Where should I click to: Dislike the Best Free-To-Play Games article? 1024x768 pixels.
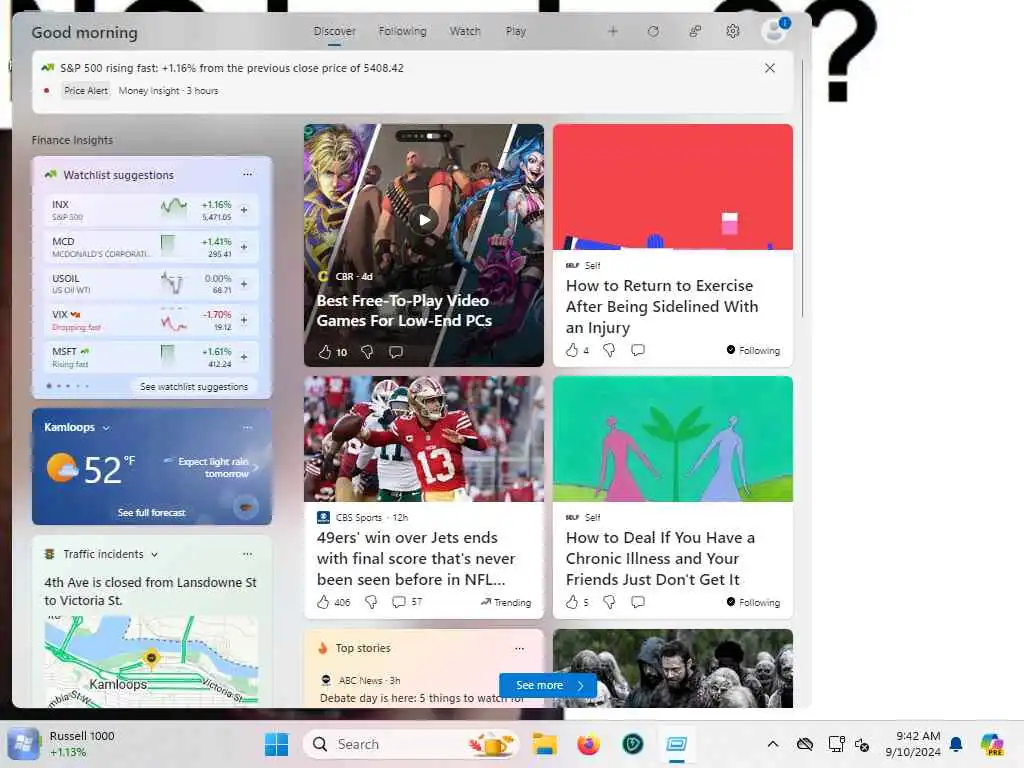pyautogui.click(x=367, y=352)
